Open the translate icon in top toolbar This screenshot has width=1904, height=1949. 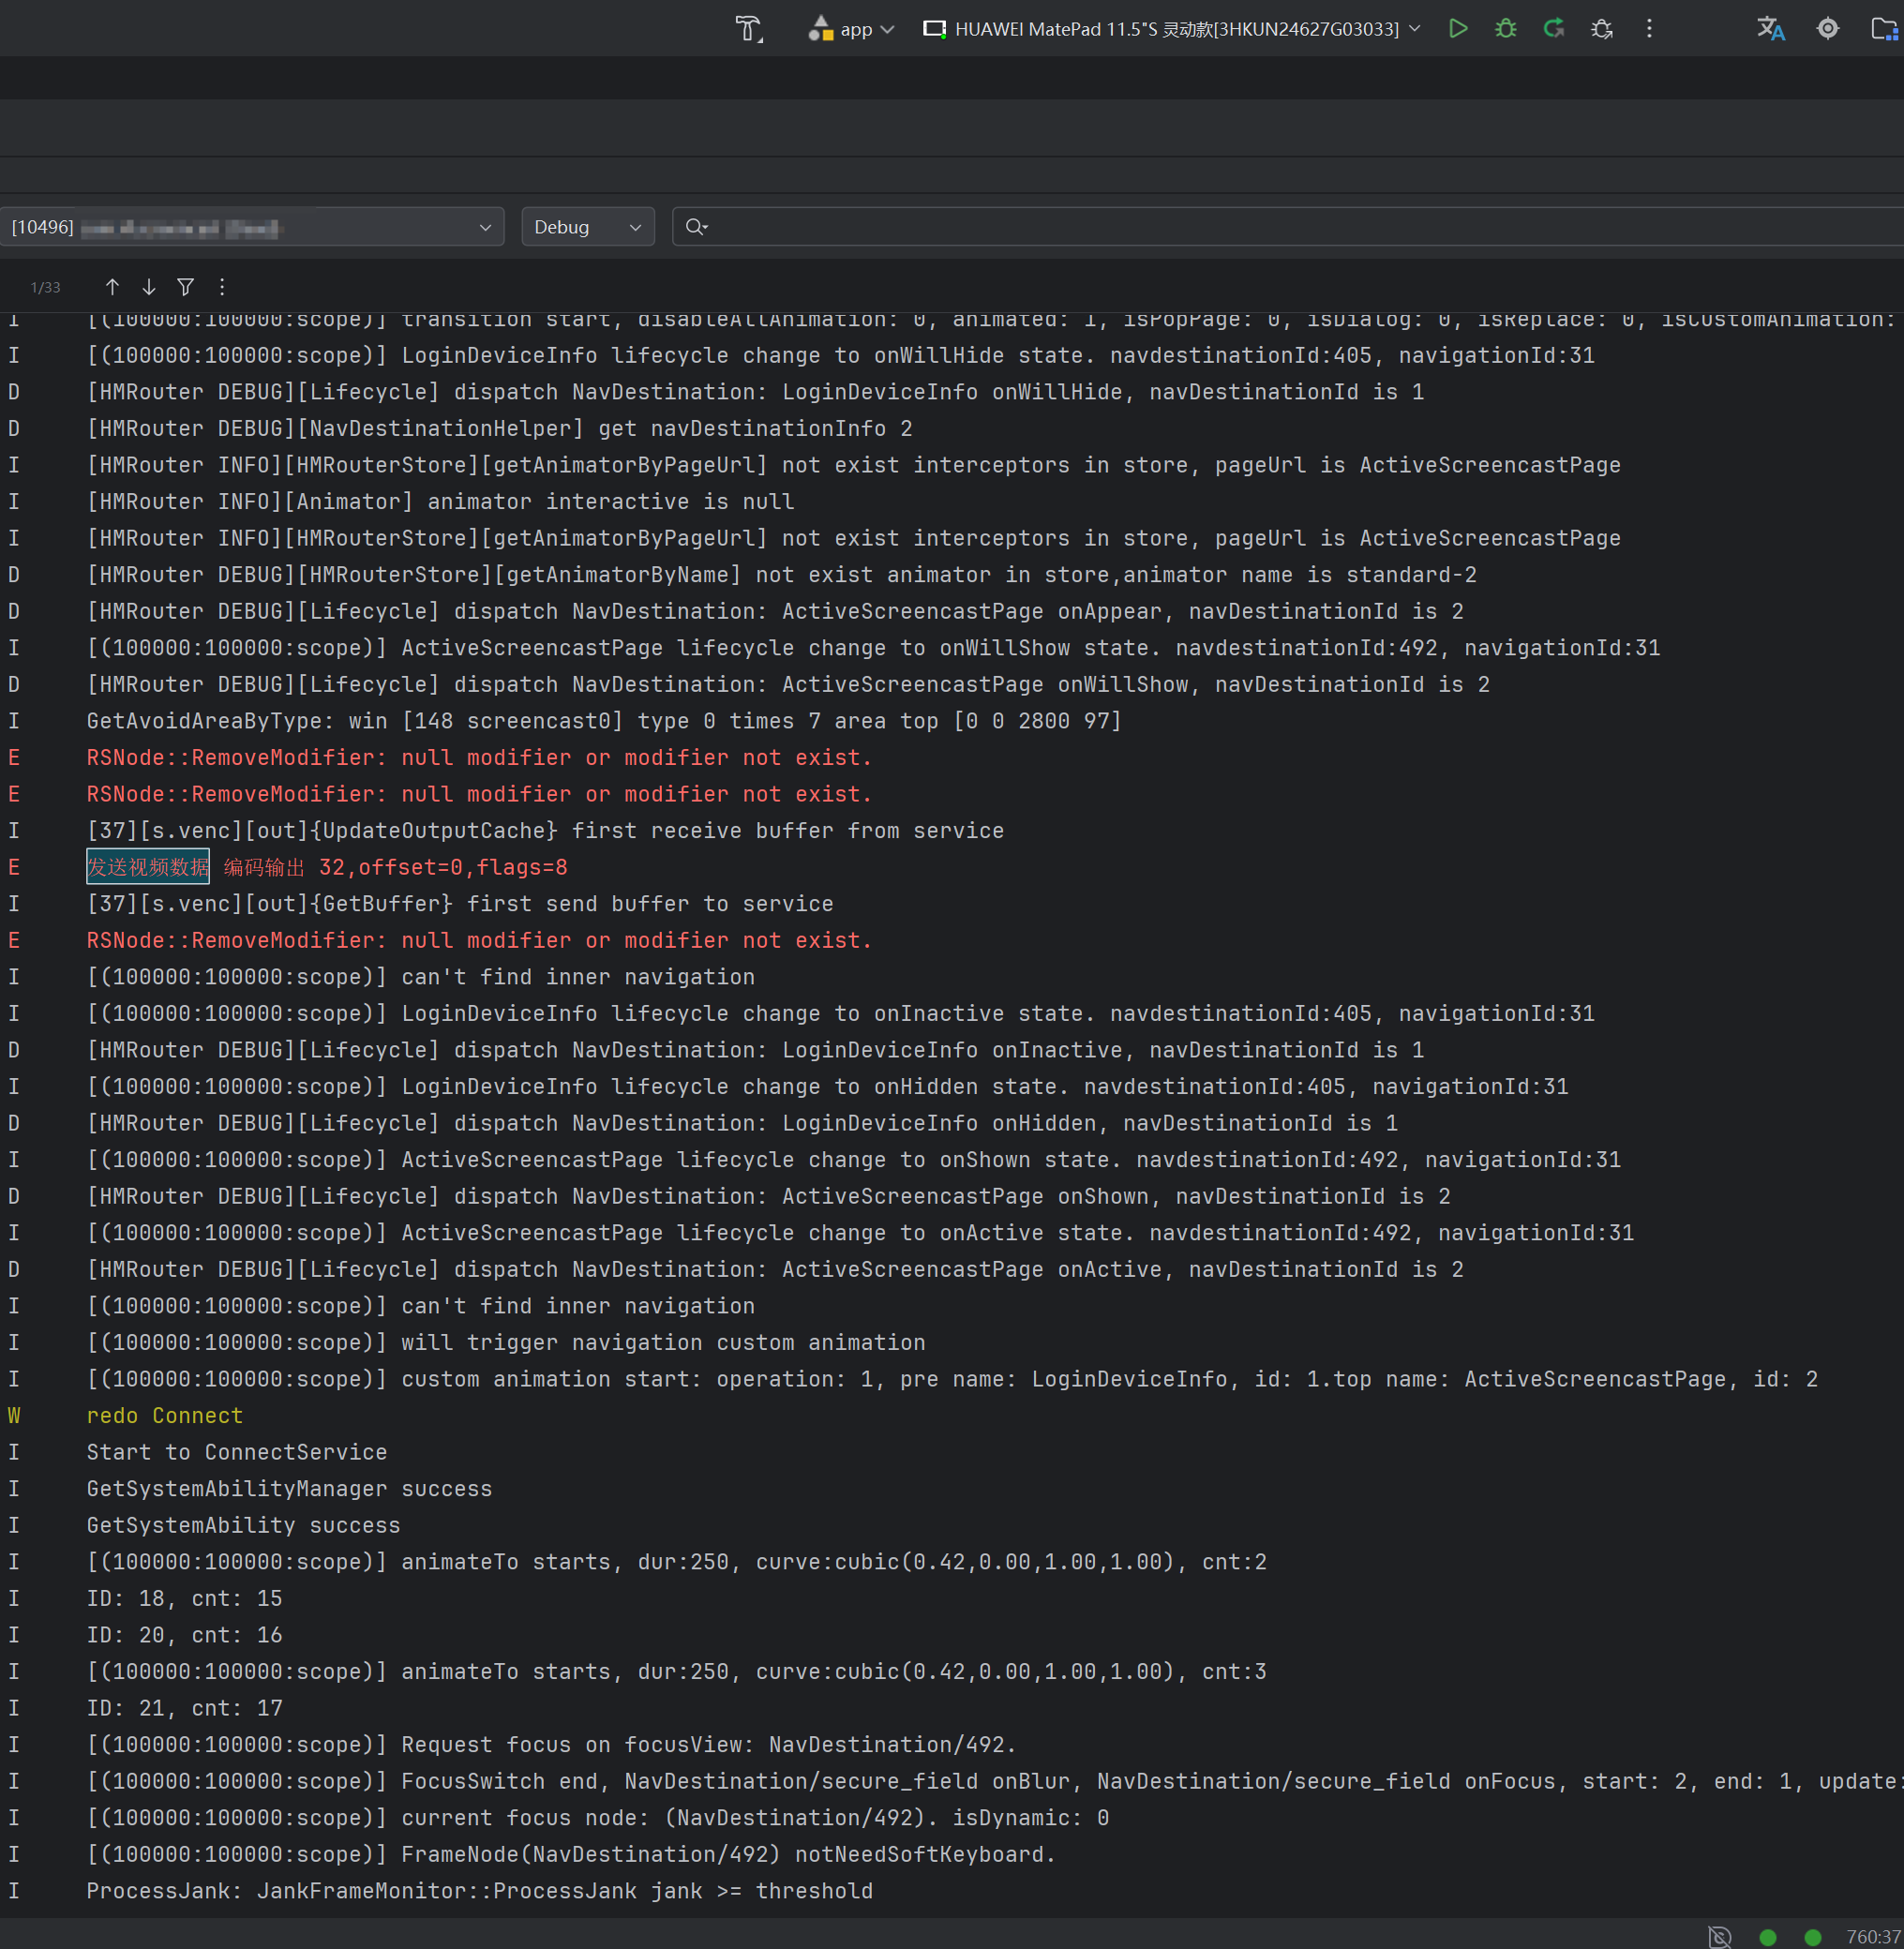[x=1770, y=29]
